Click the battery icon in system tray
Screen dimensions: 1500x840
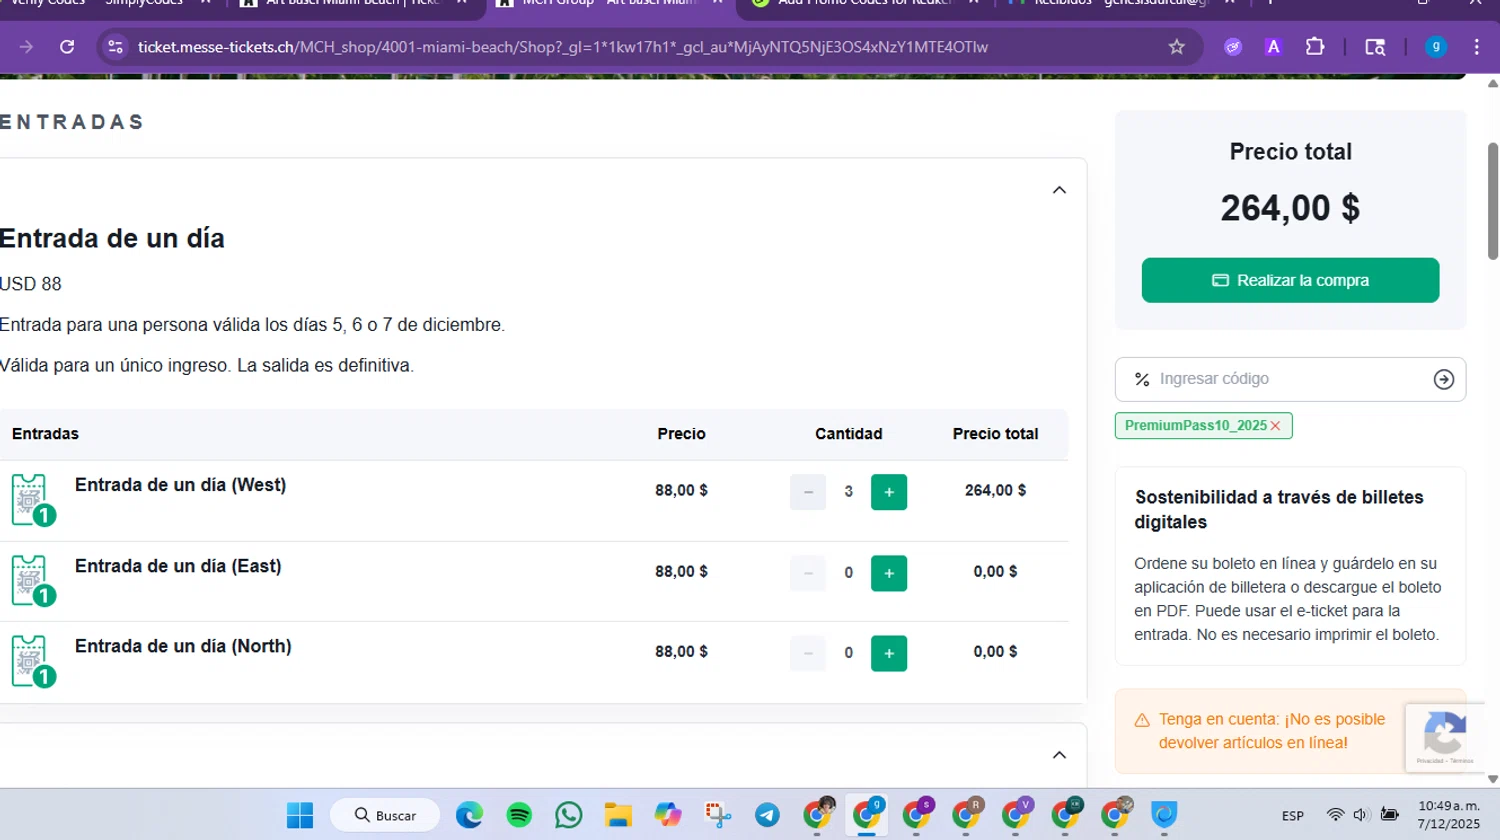(1389, 814)
